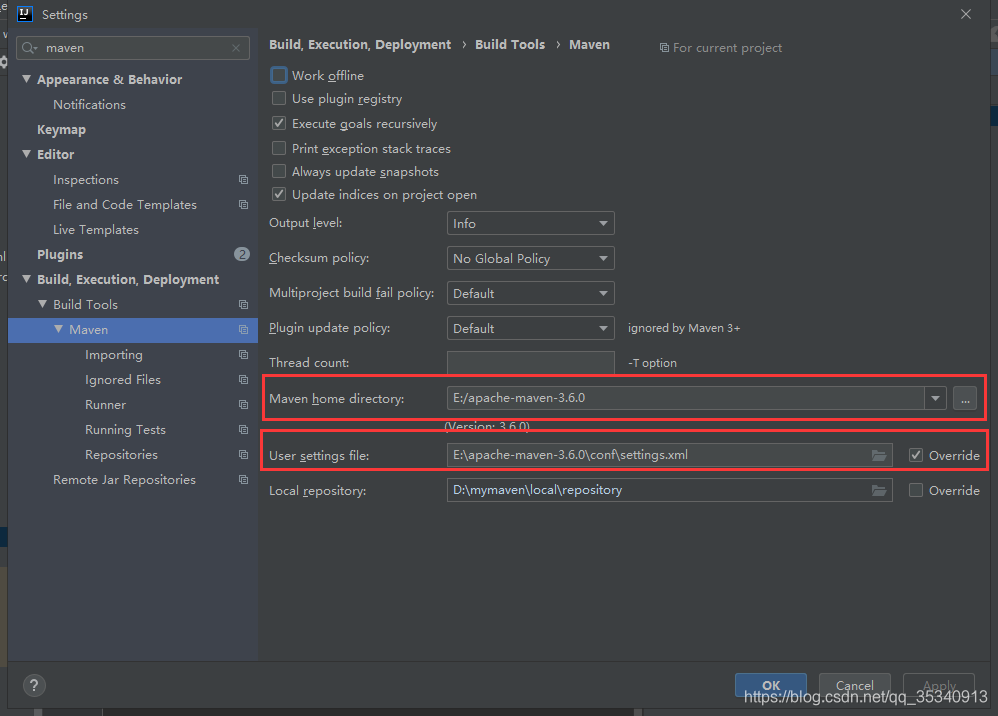Close the Settings dialog
Screen dimensions: 998x716
point(966,14)
